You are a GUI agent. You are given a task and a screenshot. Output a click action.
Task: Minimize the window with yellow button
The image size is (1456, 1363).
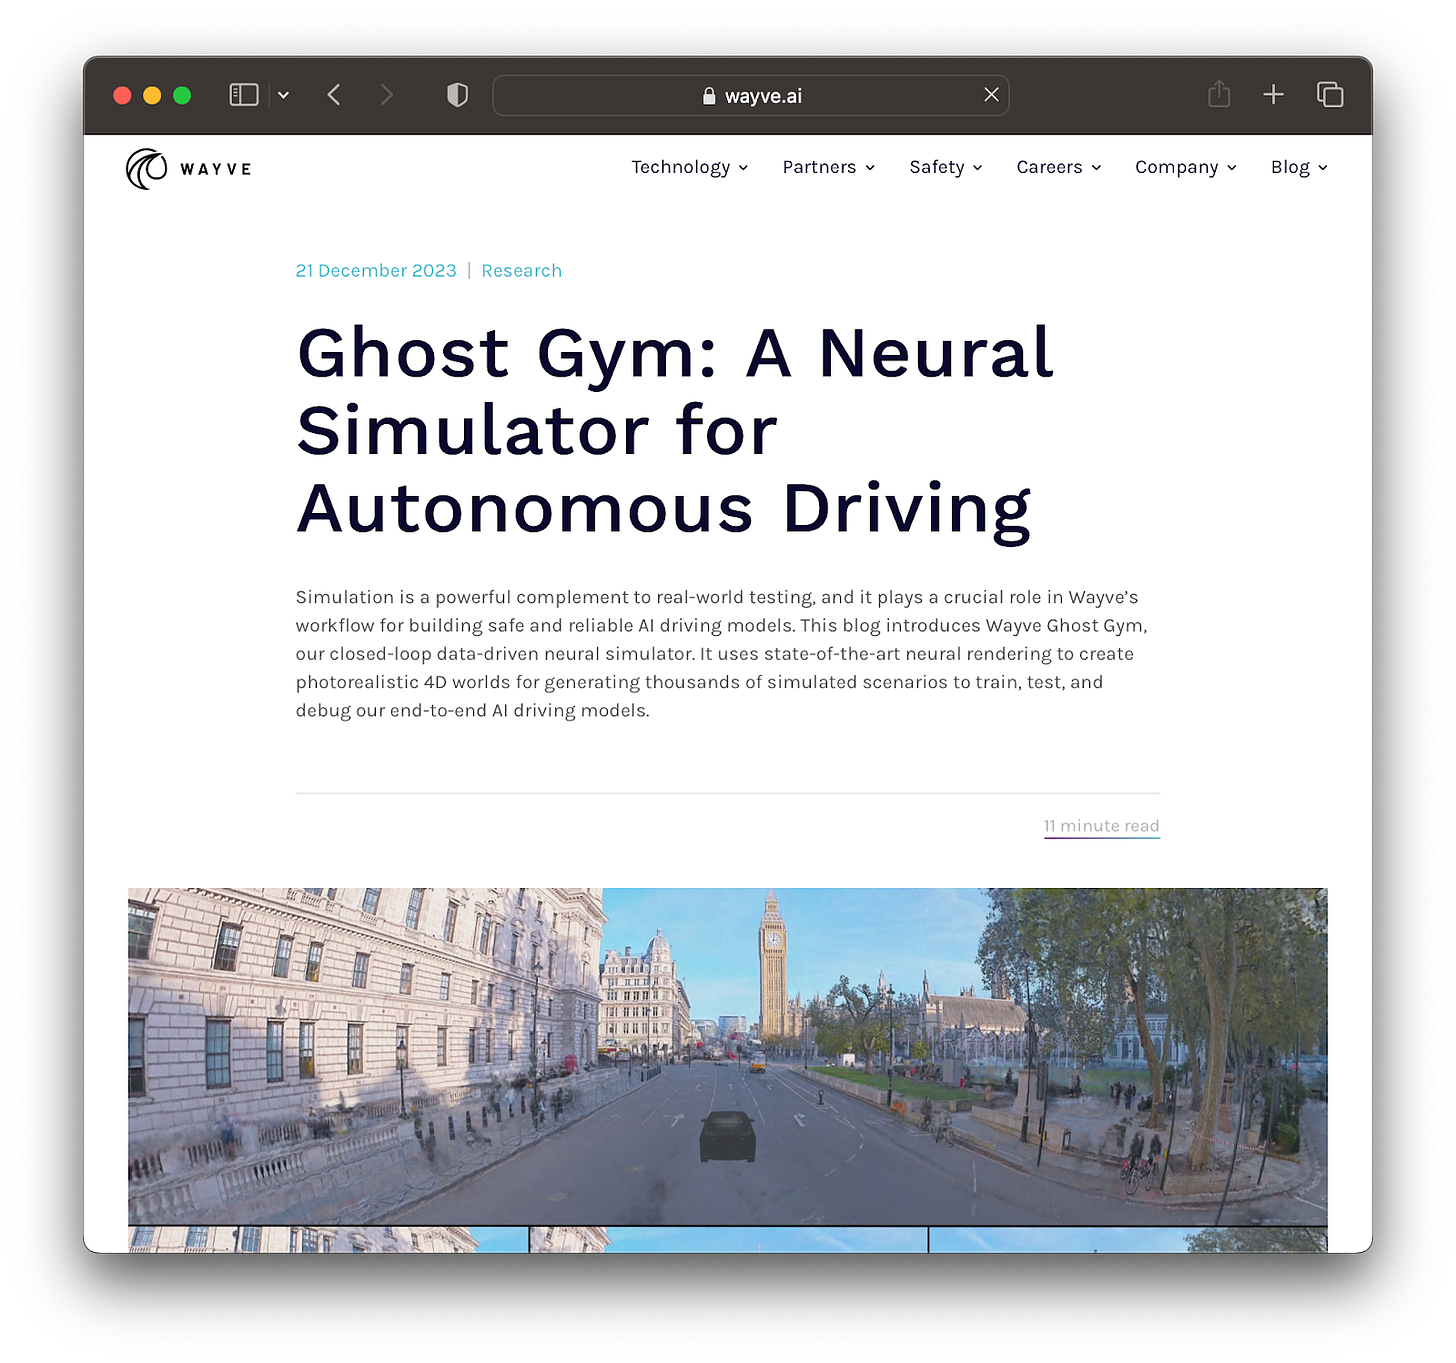pyautogui.click(x=152, y=95)
